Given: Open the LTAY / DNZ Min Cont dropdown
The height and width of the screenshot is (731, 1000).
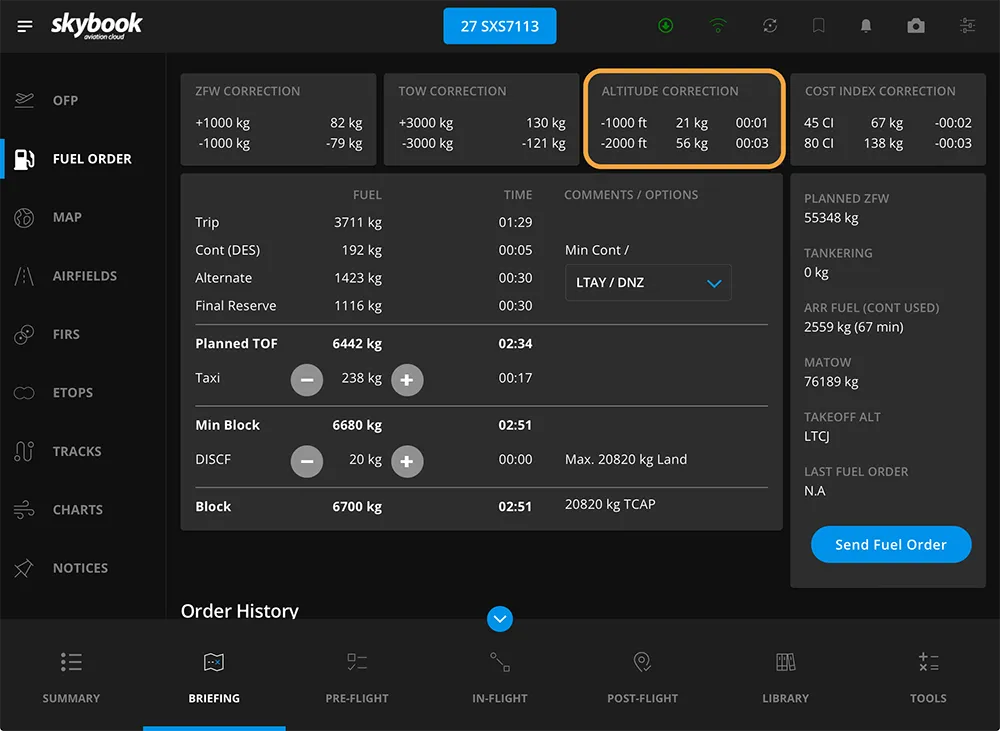Looking at the screenshot, I should (x=648, y=283).
